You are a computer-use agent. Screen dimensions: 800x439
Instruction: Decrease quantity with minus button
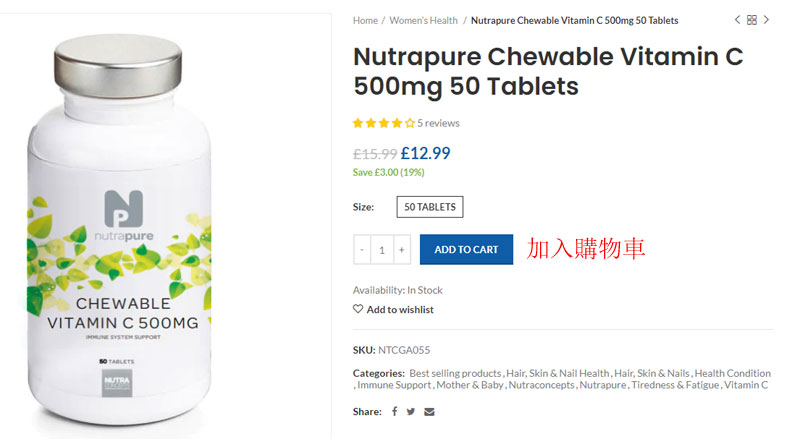(361, 250)
